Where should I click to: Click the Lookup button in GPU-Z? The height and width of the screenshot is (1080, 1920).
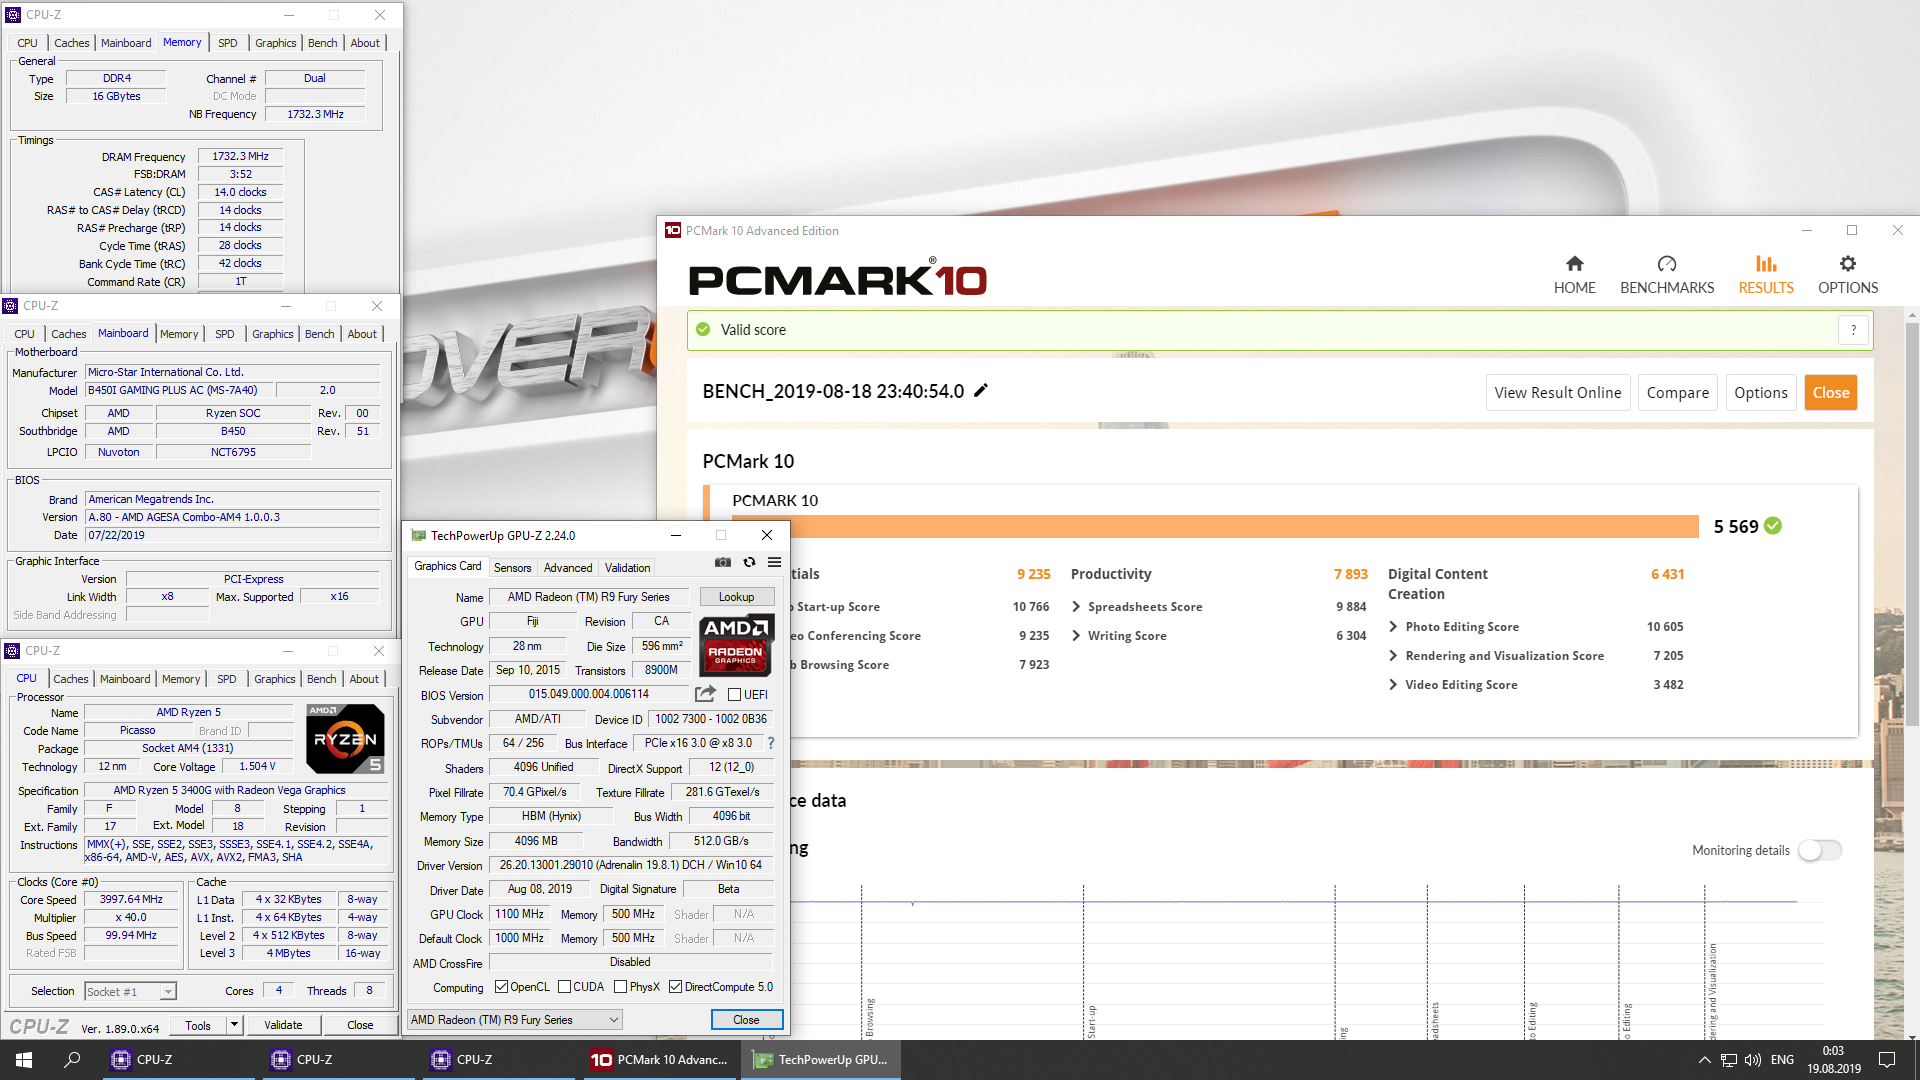(736, 597)
